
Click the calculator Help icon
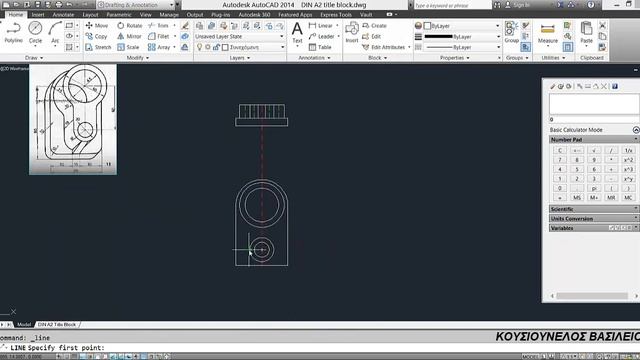point(615,86)
